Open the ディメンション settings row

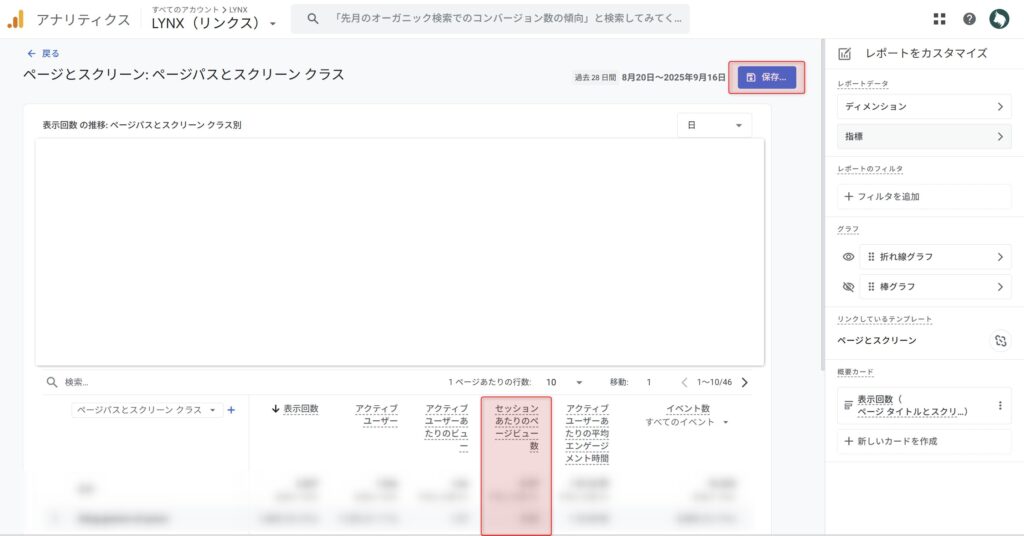coord(923,106)
